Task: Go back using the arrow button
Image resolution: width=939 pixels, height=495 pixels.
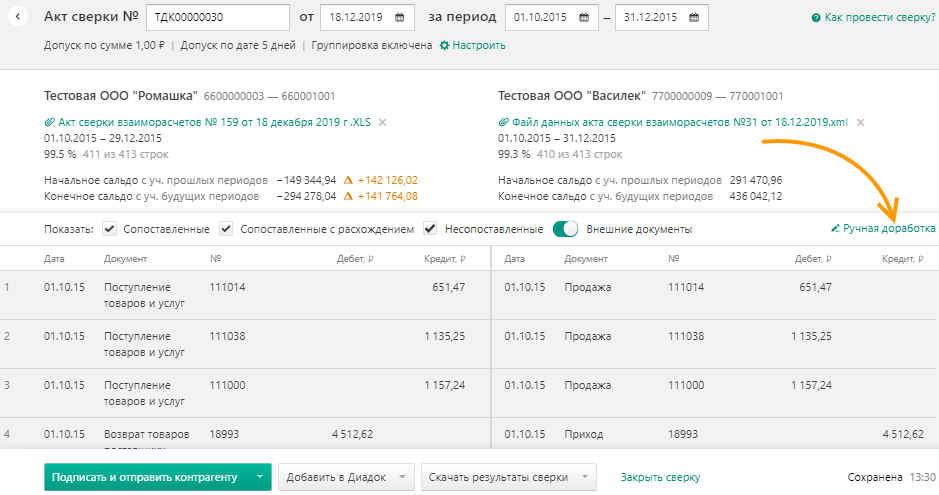Action: coord(19,17)
